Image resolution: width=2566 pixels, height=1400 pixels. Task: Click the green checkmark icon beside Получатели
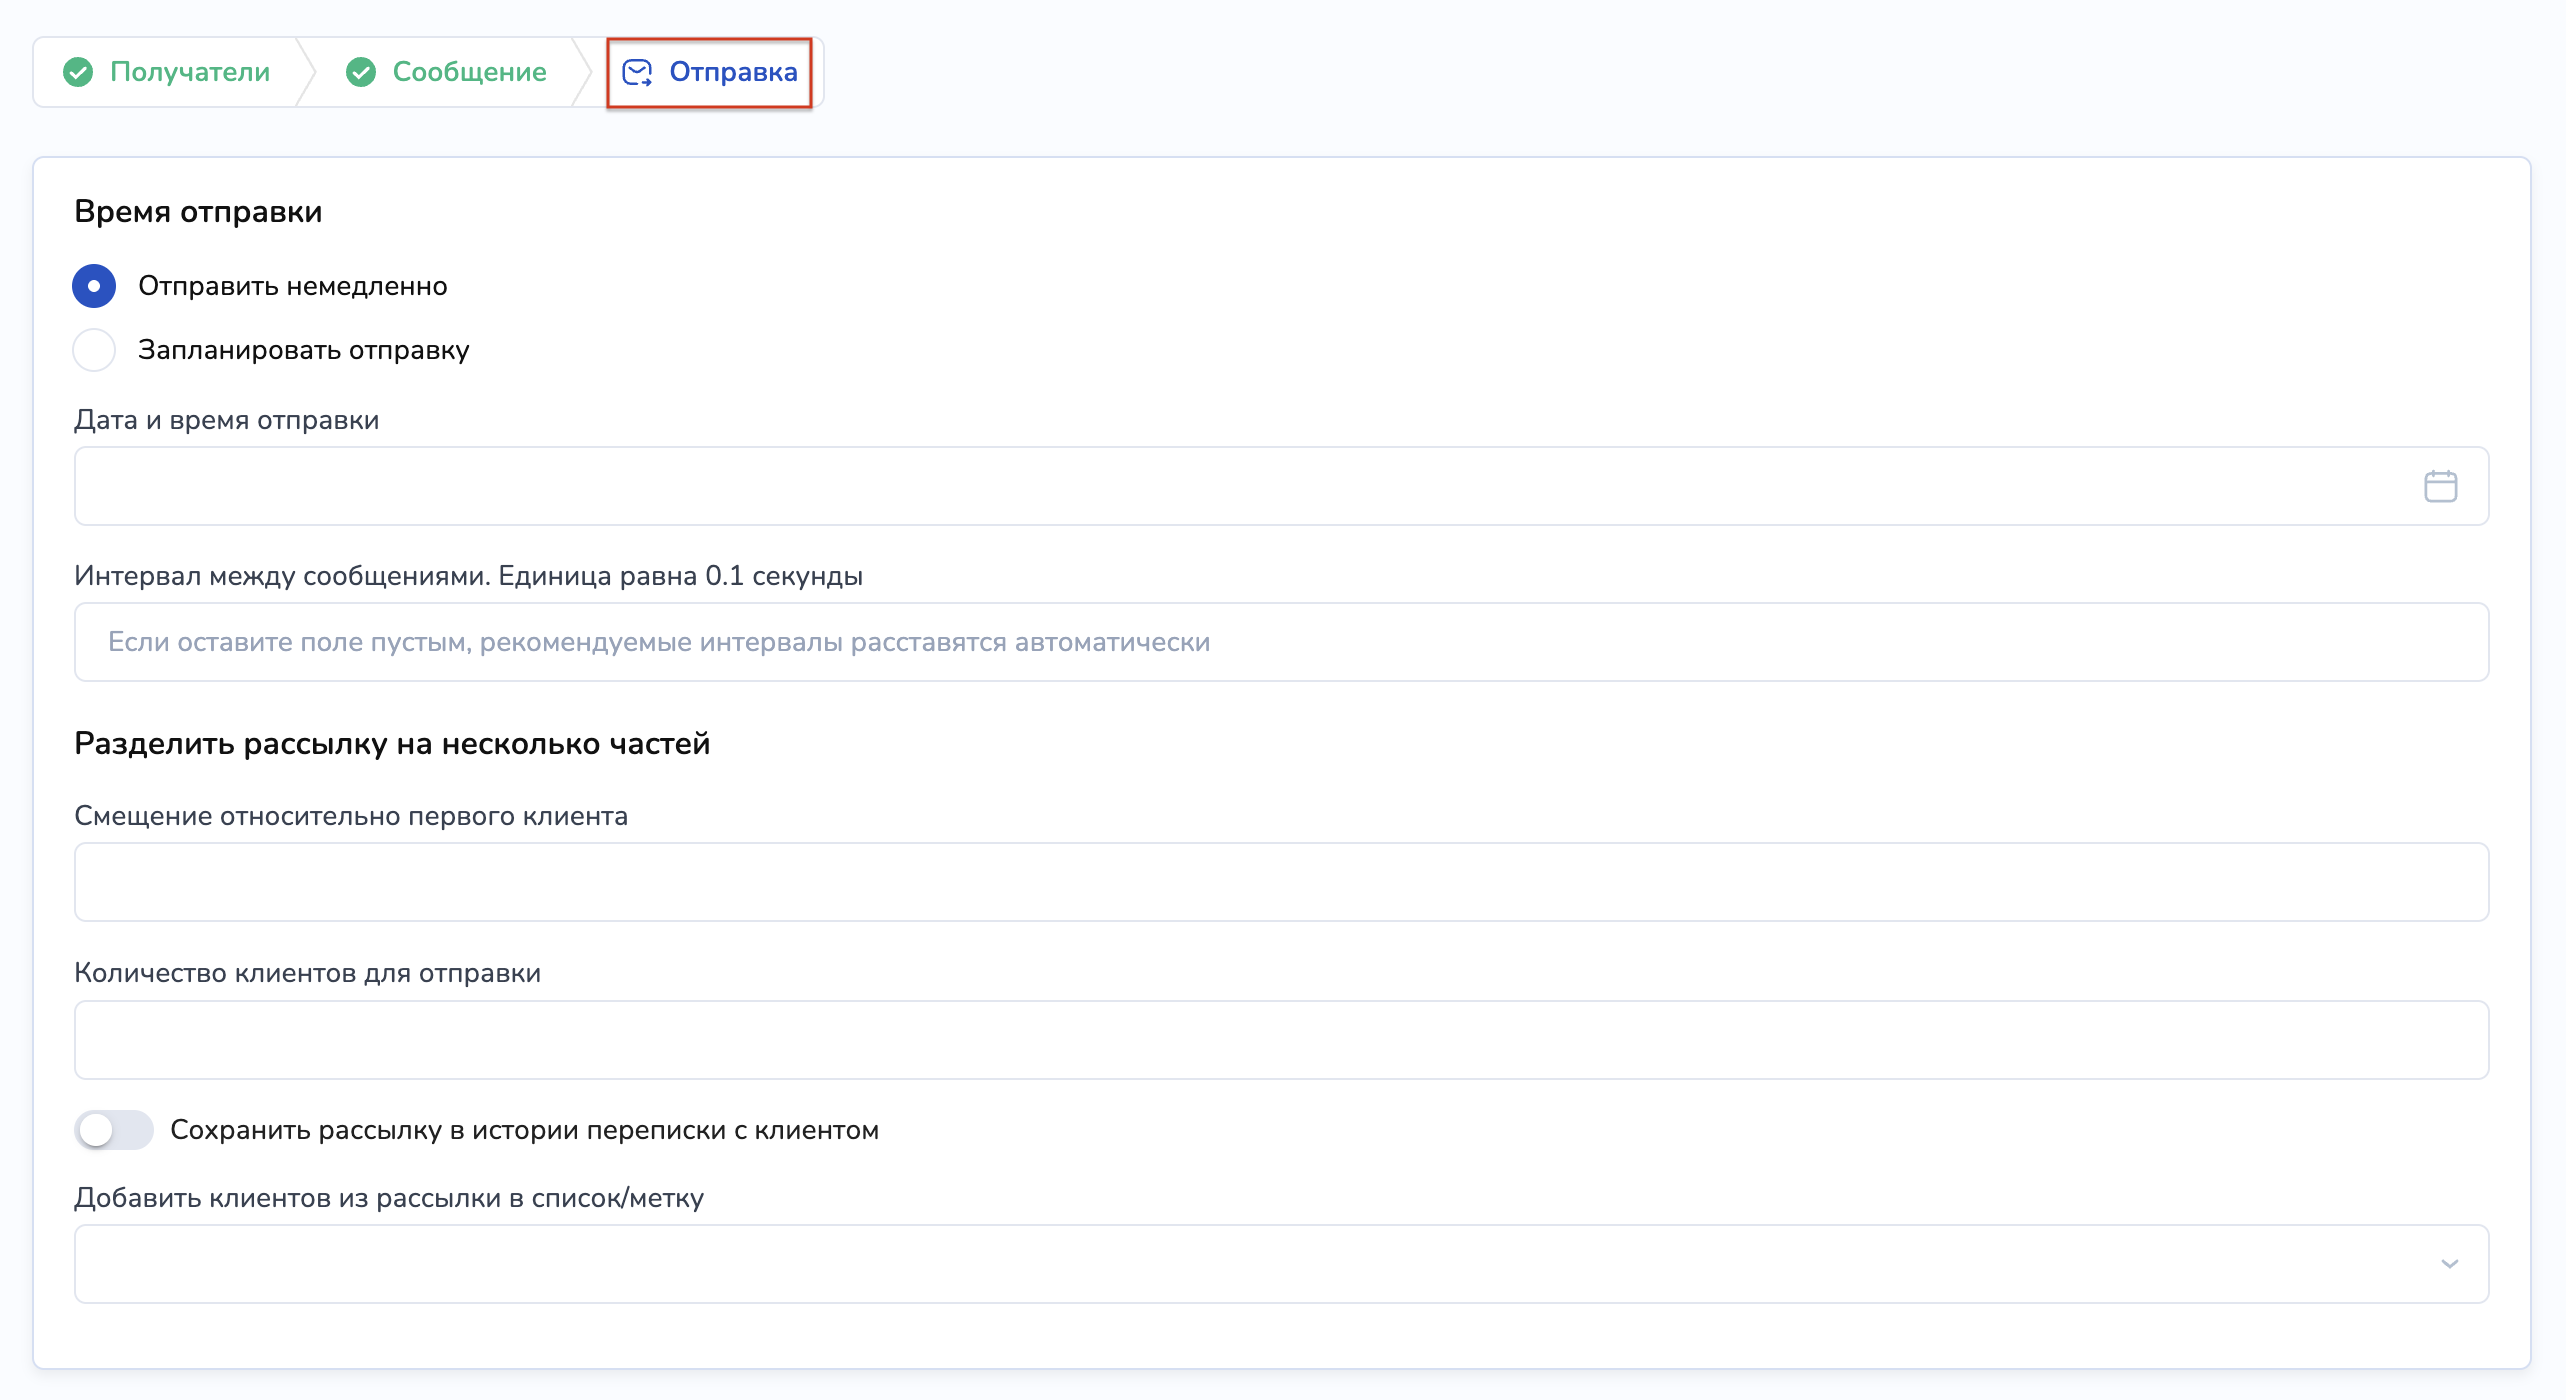(x=78, y=72)
